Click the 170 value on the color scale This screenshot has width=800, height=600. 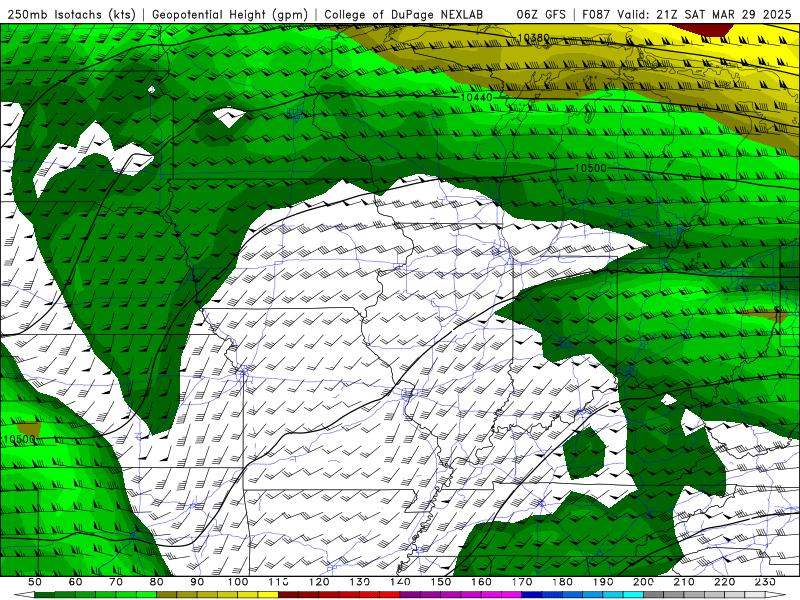click(x=522, y=582)
